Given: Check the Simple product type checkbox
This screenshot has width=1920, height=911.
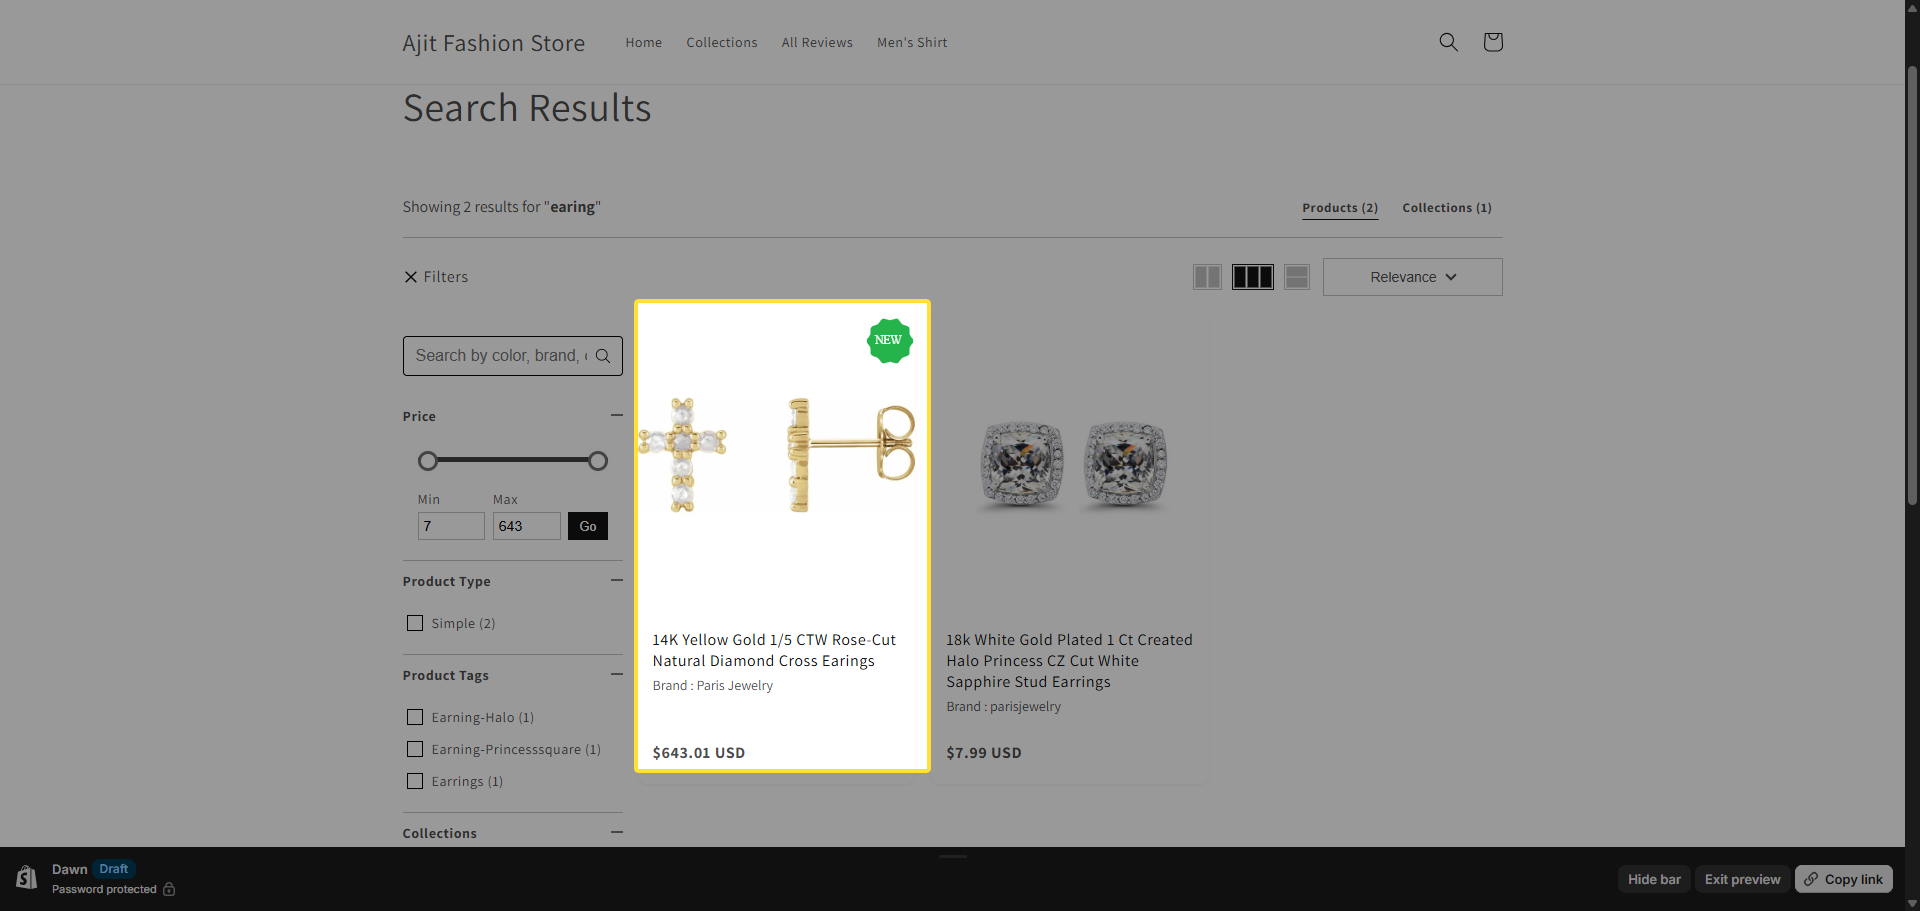Looking at the screenshot, I should coord(415,623).
